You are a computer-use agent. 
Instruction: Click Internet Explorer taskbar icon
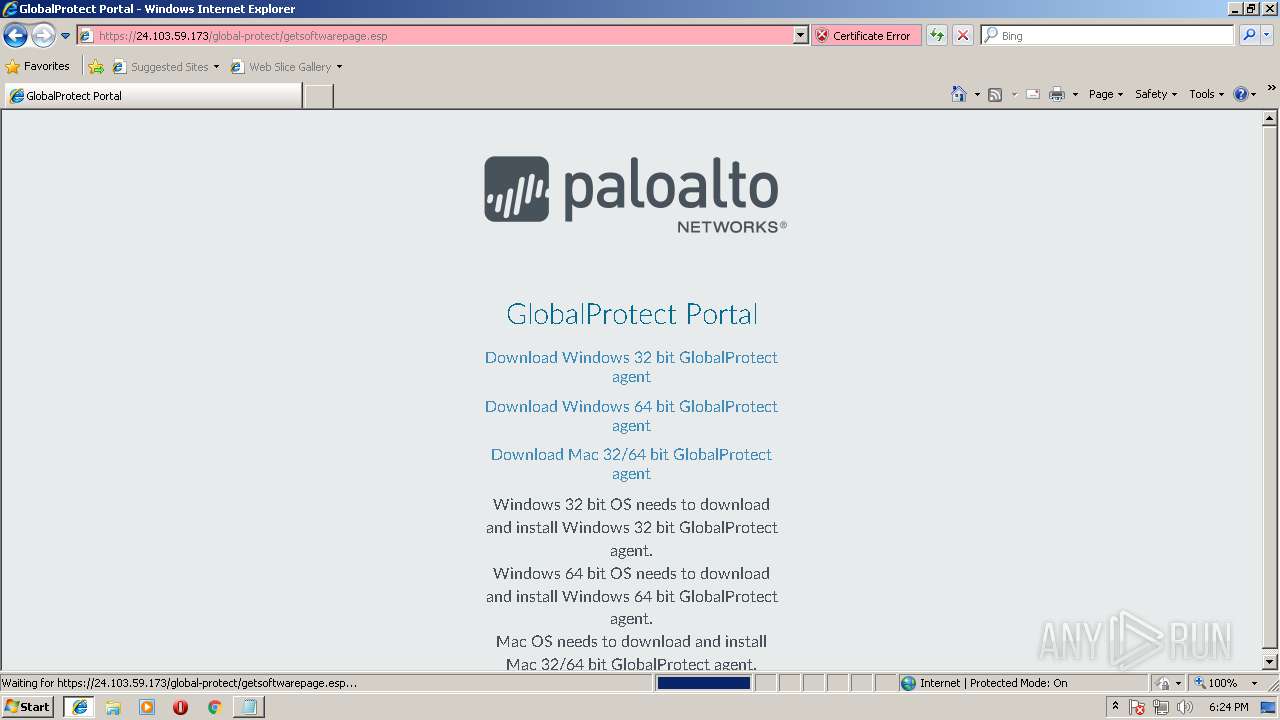tap(79, 707)
